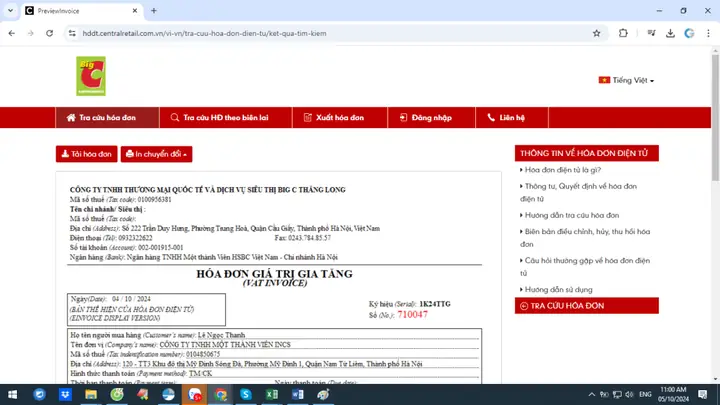This screenshot has height=405, width=720.
Task: Open site information icon in address bar
Action: coord(72,33)
